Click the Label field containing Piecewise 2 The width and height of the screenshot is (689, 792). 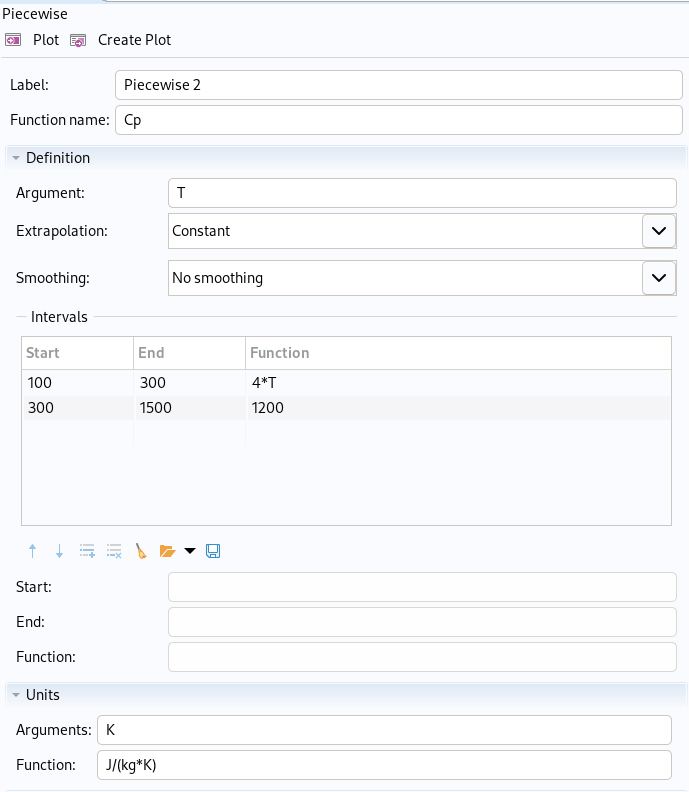coord(398,85)
